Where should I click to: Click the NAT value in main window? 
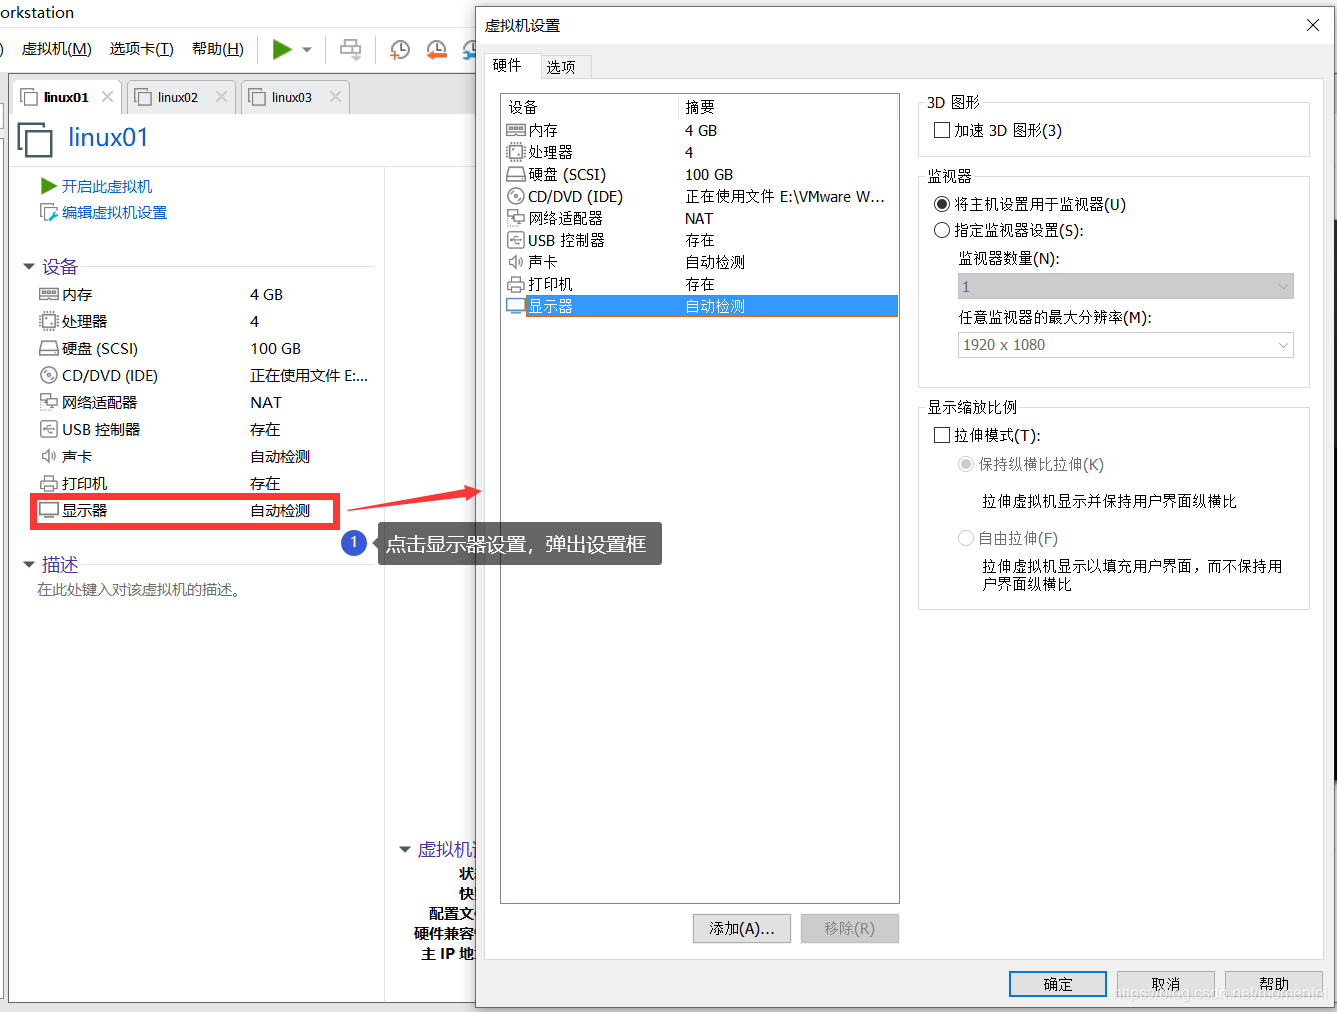point(266,402)
